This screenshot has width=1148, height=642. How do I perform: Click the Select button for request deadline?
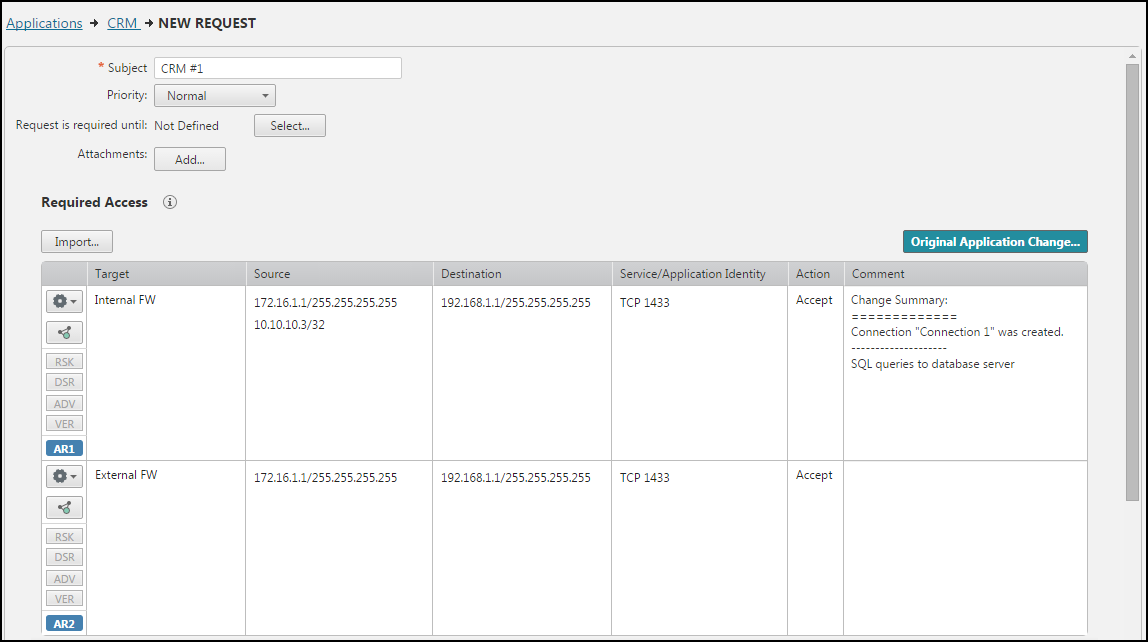289,125
